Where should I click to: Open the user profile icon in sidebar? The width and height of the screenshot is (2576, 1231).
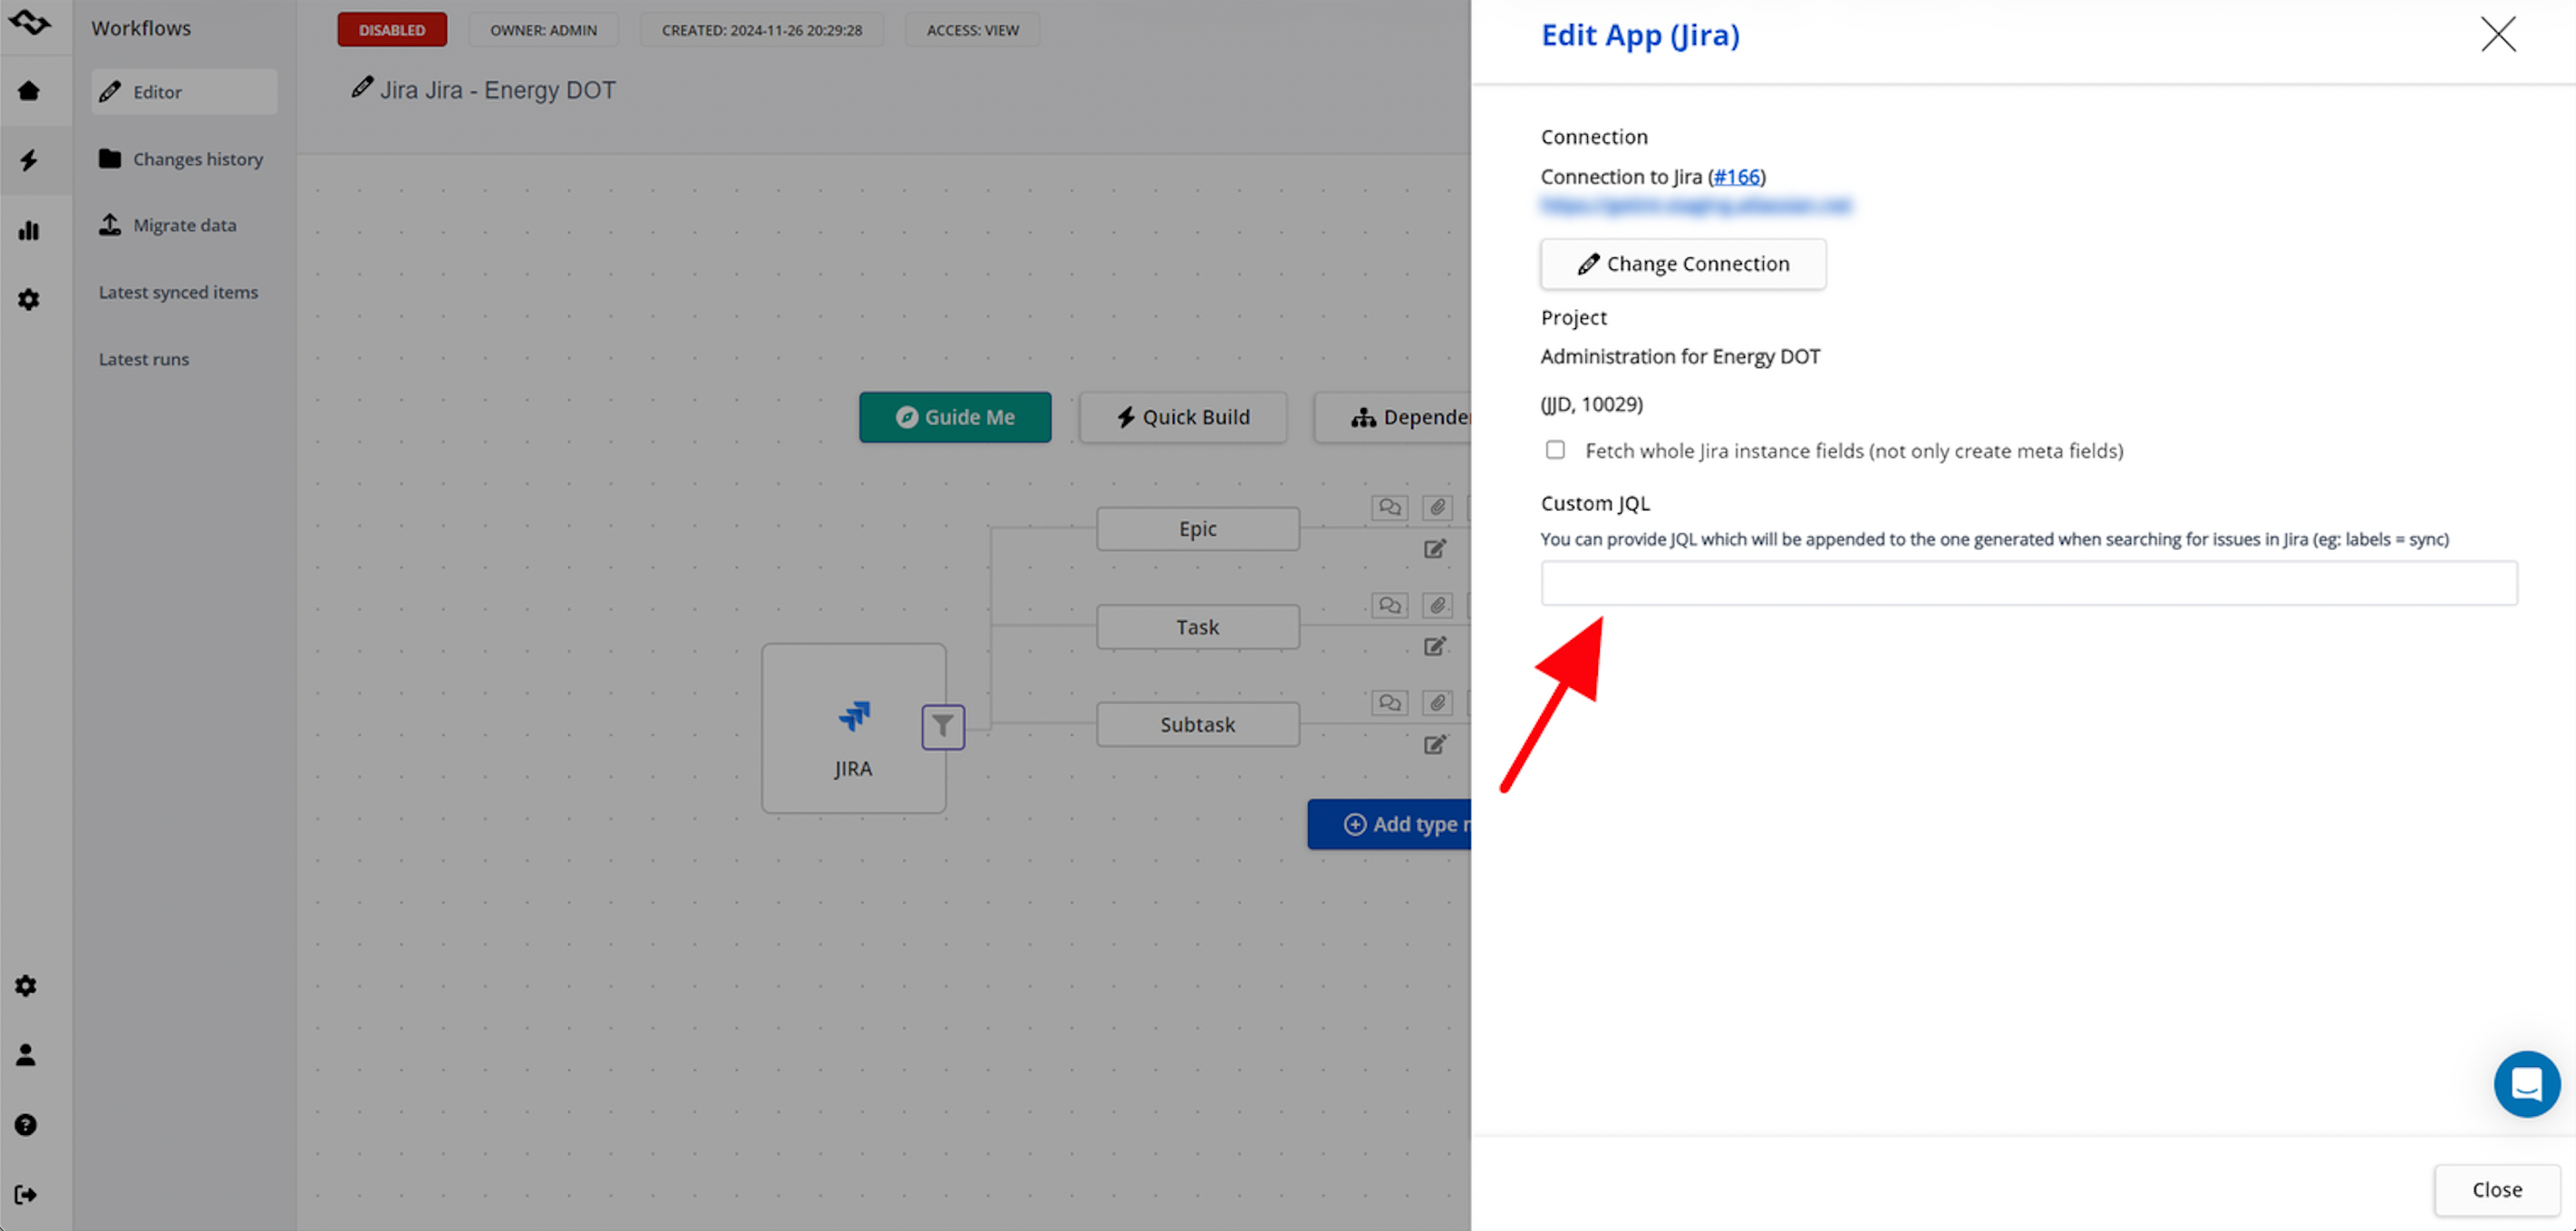(26, 1054)
